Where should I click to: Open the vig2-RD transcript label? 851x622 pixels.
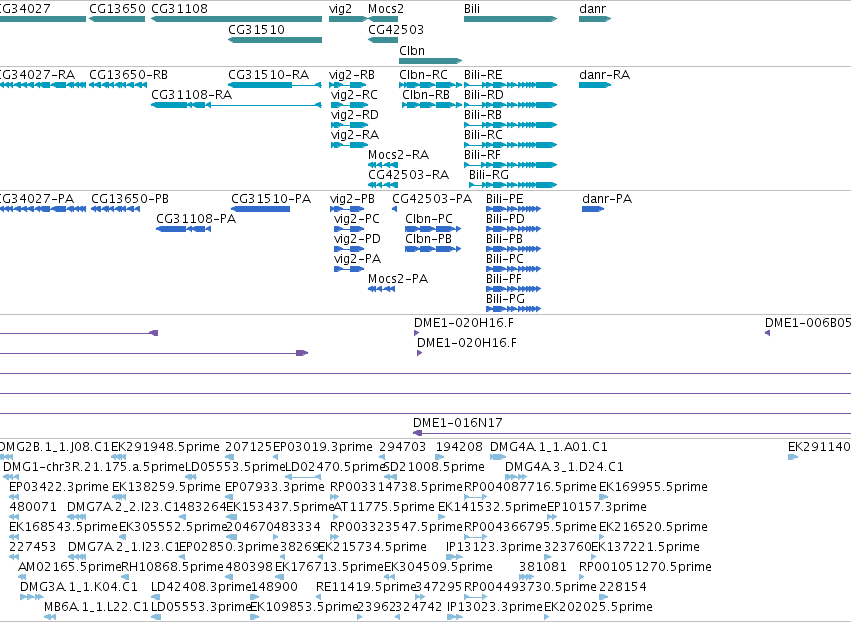(x=354, y=115)
